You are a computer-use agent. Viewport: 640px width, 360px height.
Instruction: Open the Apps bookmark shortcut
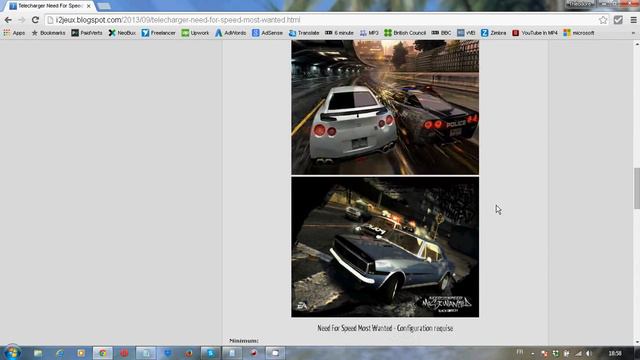pyautogui.click(x=14, y=33)
